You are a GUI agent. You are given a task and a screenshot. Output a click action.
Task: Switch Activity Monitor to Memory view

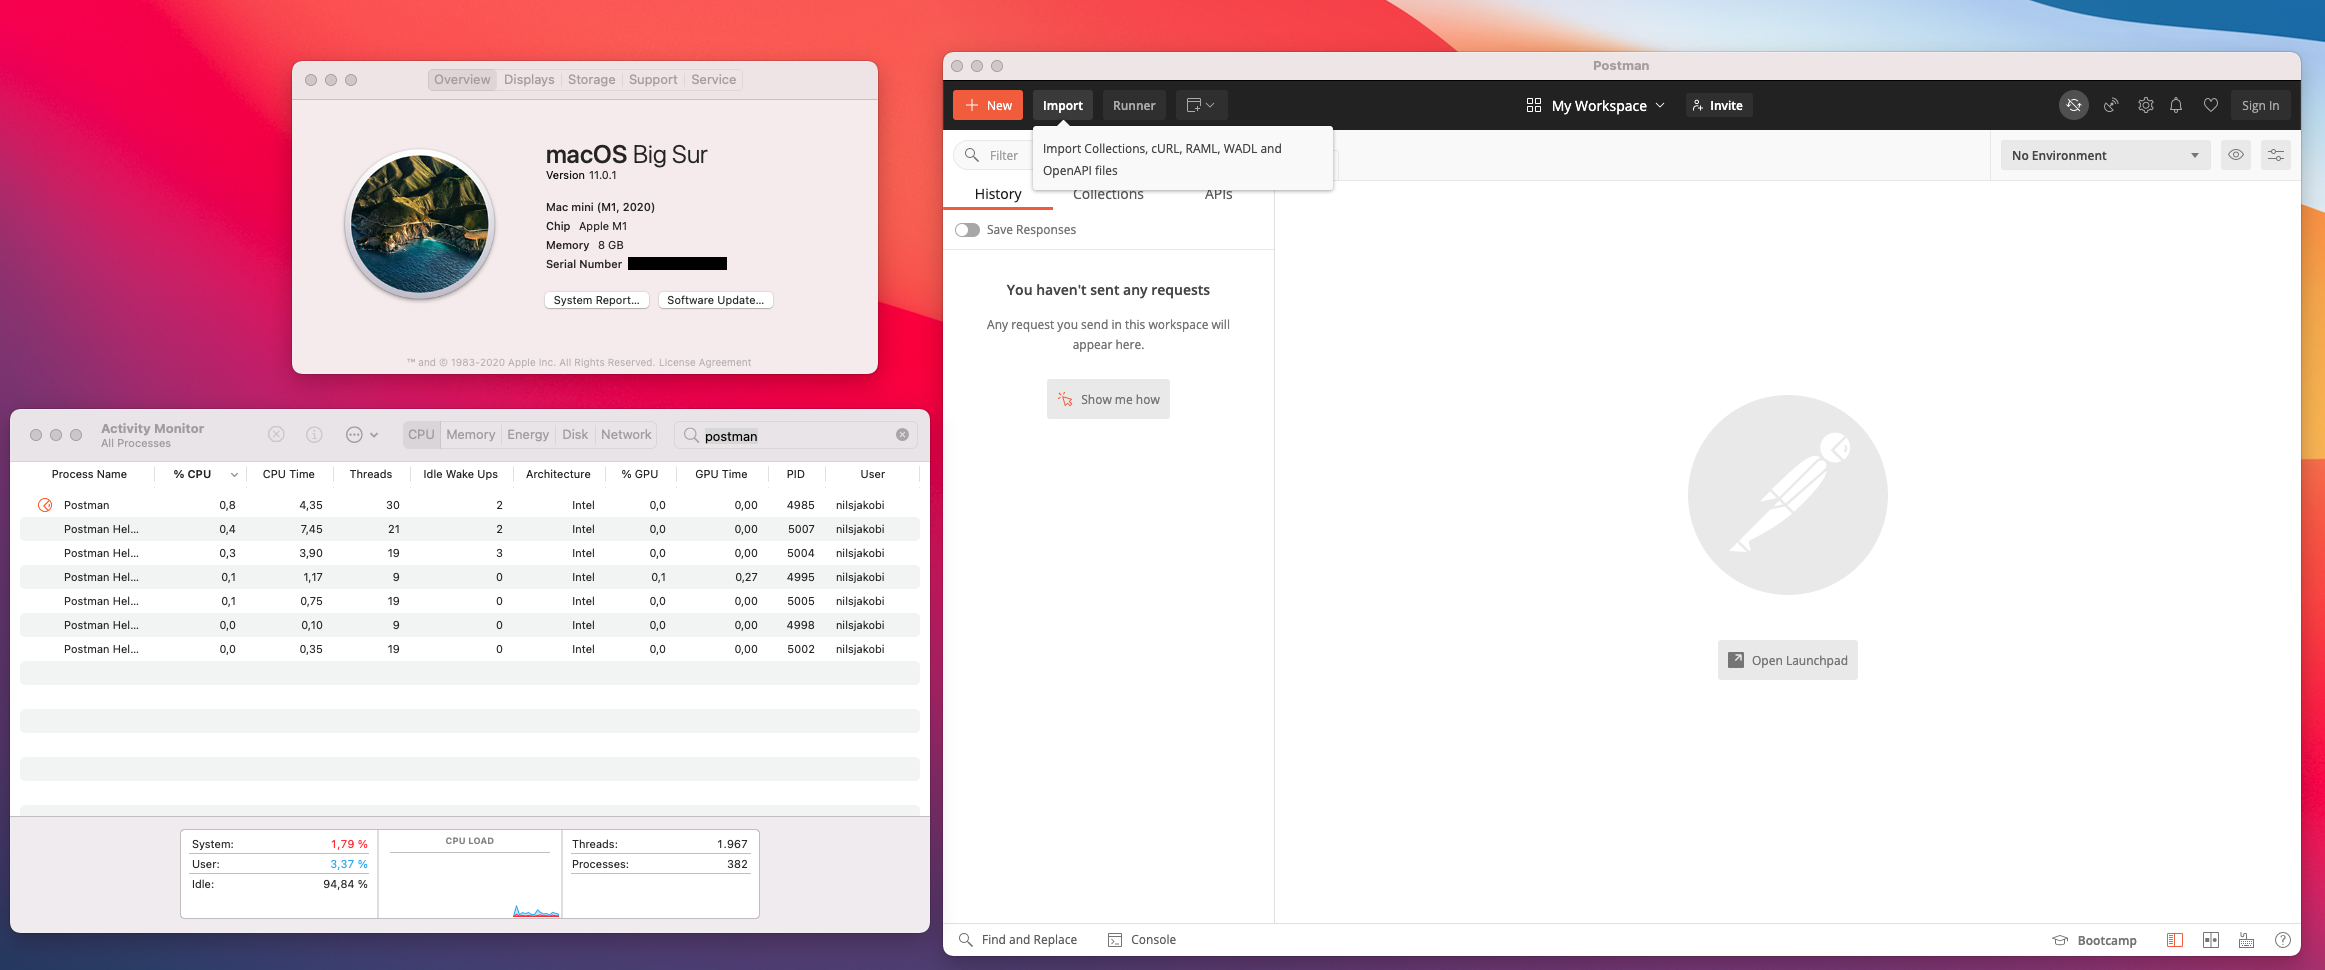tap(470, 434)
